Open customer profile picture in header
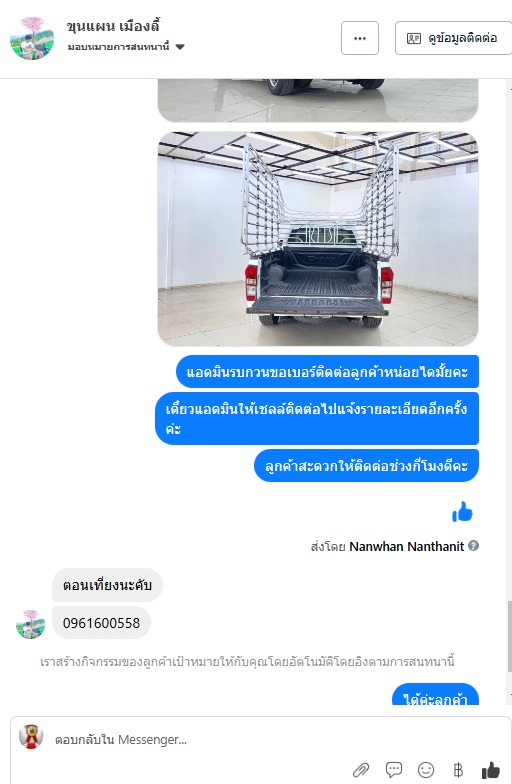This screenshot has width=512, height=784. 32,38
